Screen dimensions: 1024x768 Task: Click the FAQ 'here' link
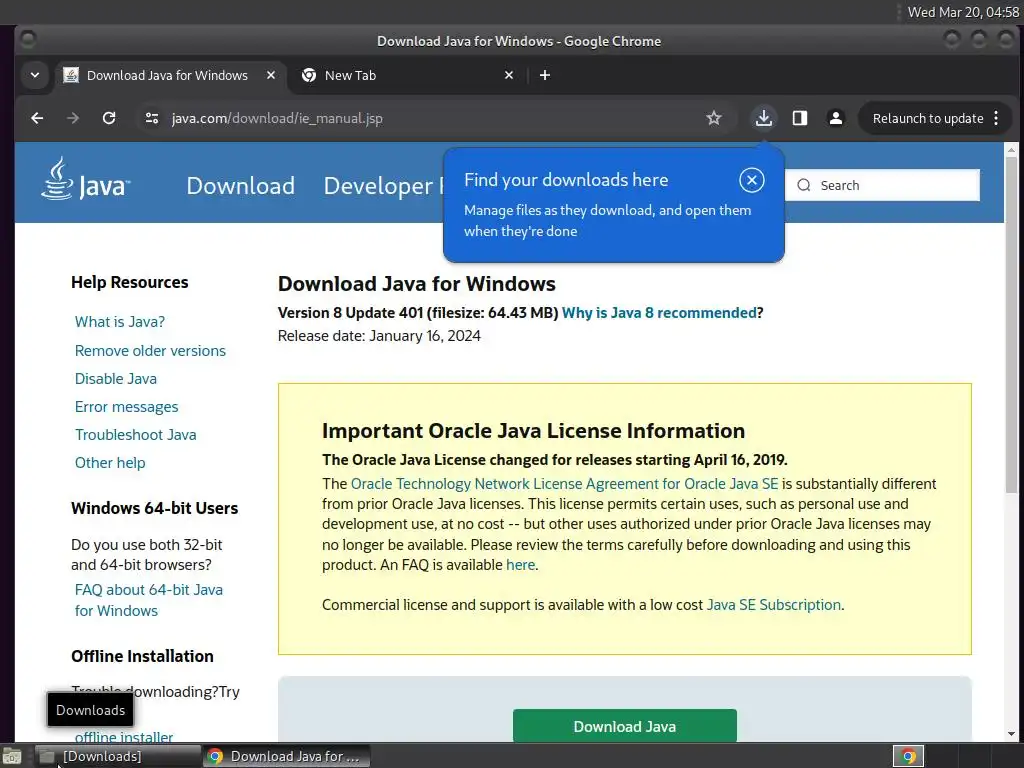[x=520, y=565]
